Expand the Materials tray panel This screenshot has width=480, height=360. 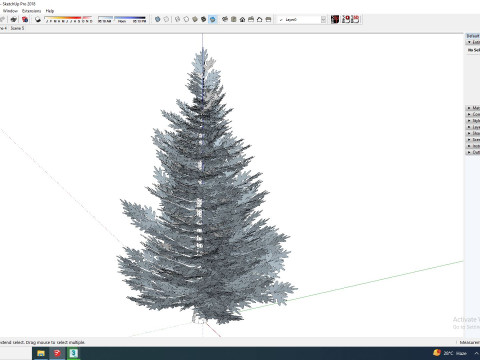[x=473, y=108]
